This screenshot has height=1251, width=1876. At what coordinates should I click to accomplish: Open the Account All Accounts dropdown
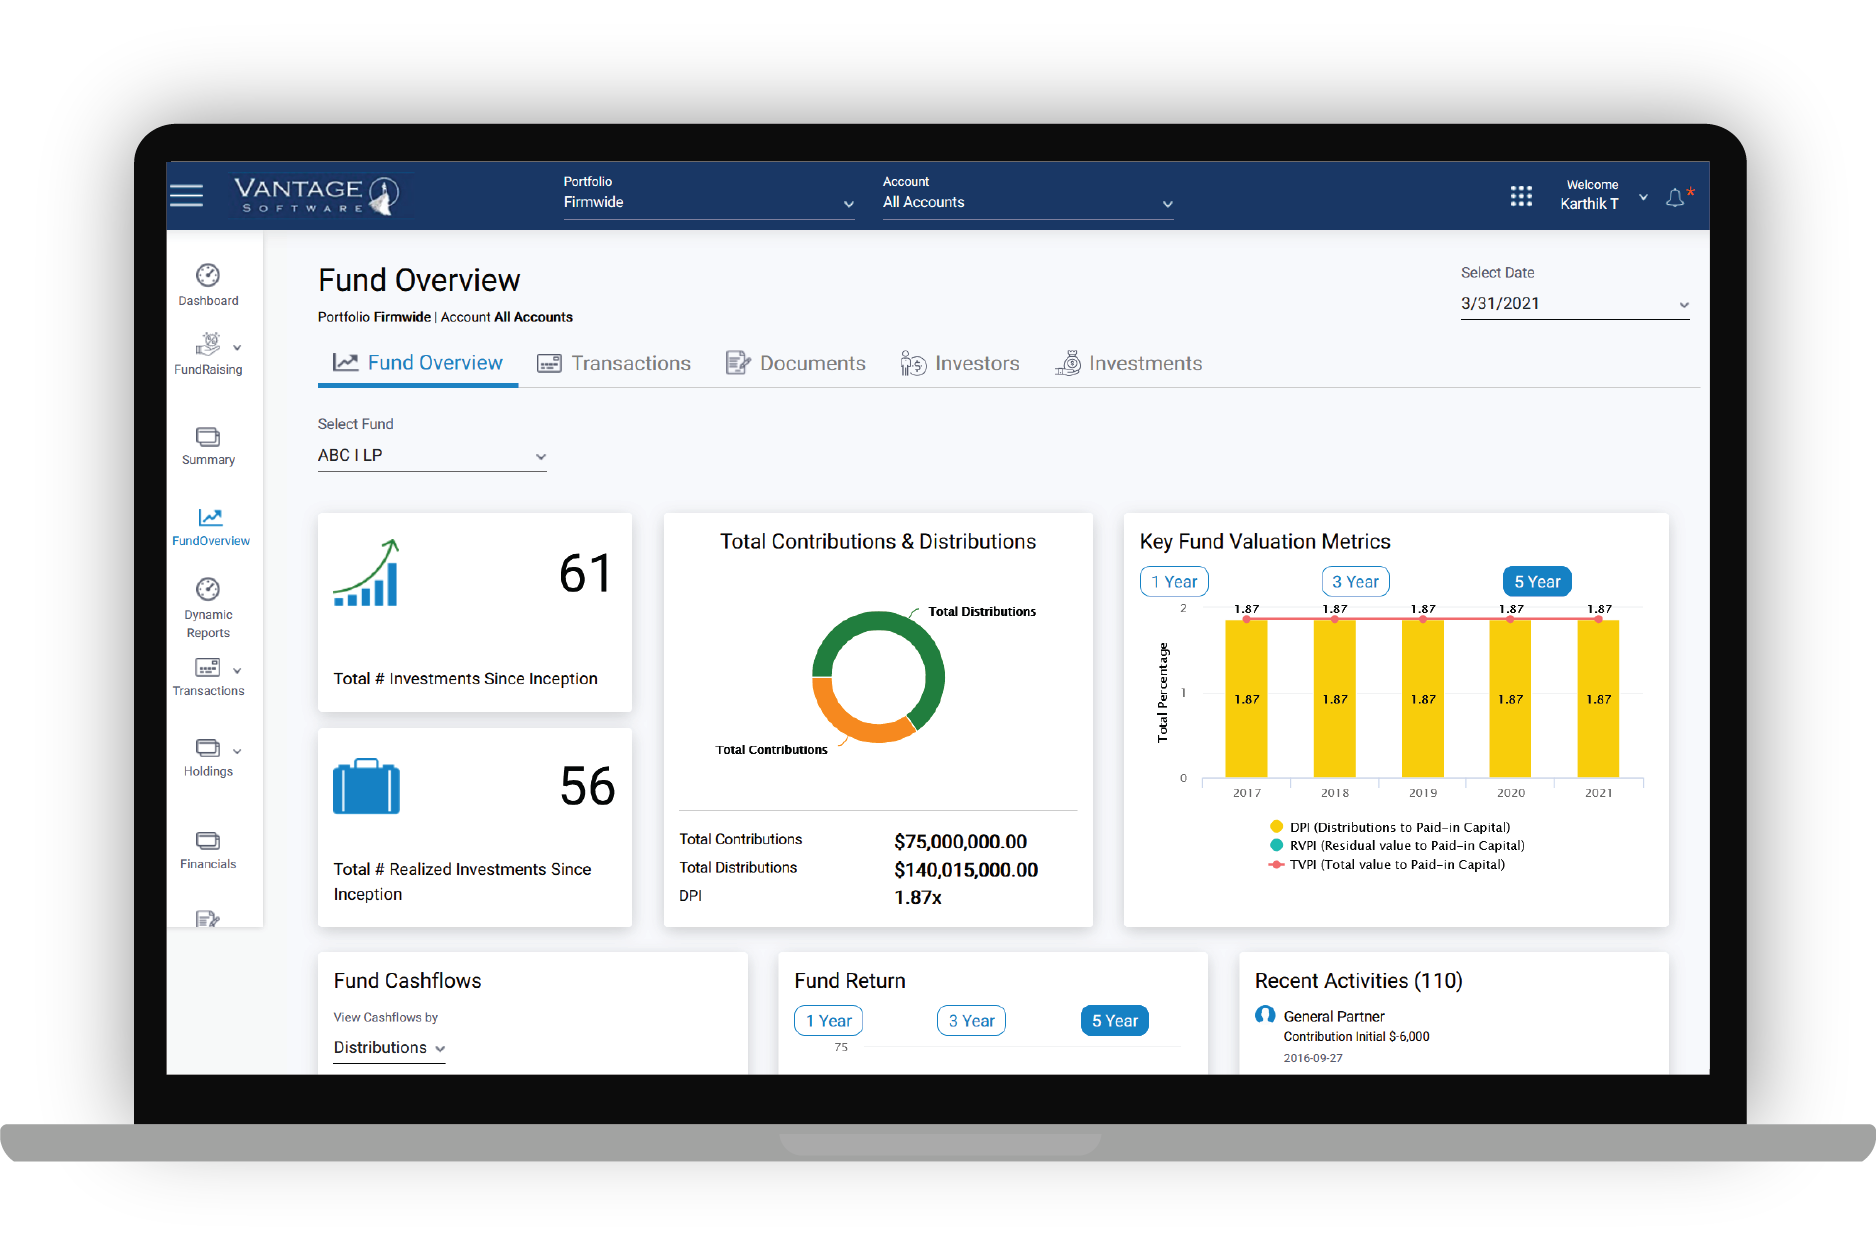click(1027, 202)
